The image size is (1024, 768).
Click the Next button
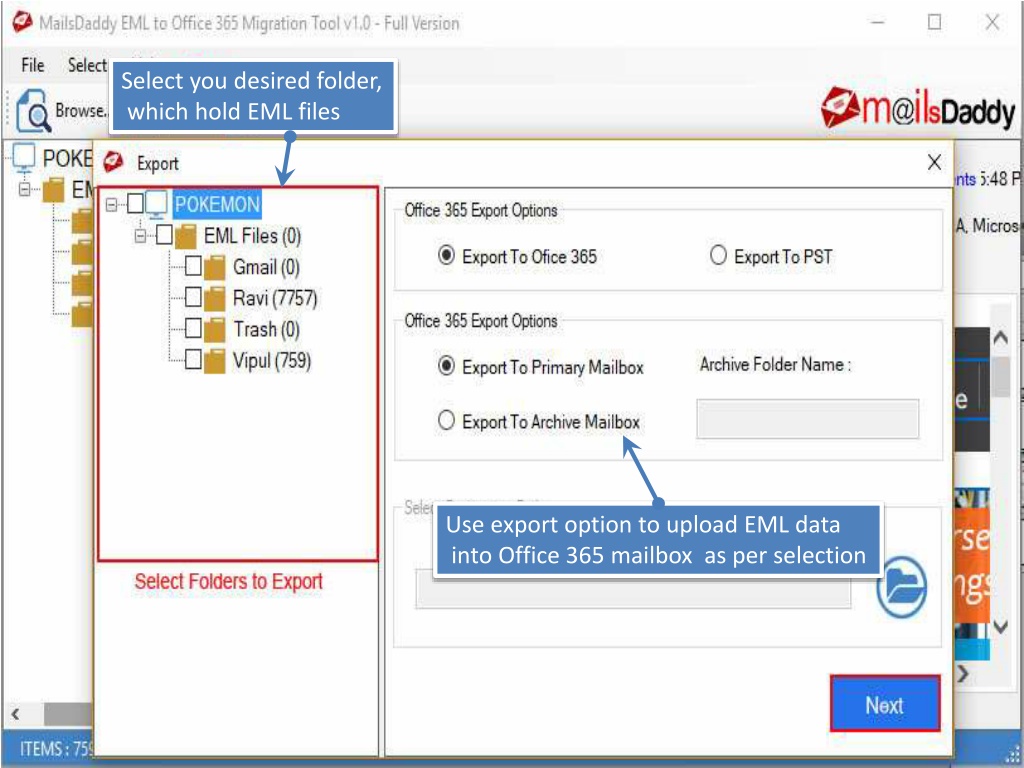point(885,703)
